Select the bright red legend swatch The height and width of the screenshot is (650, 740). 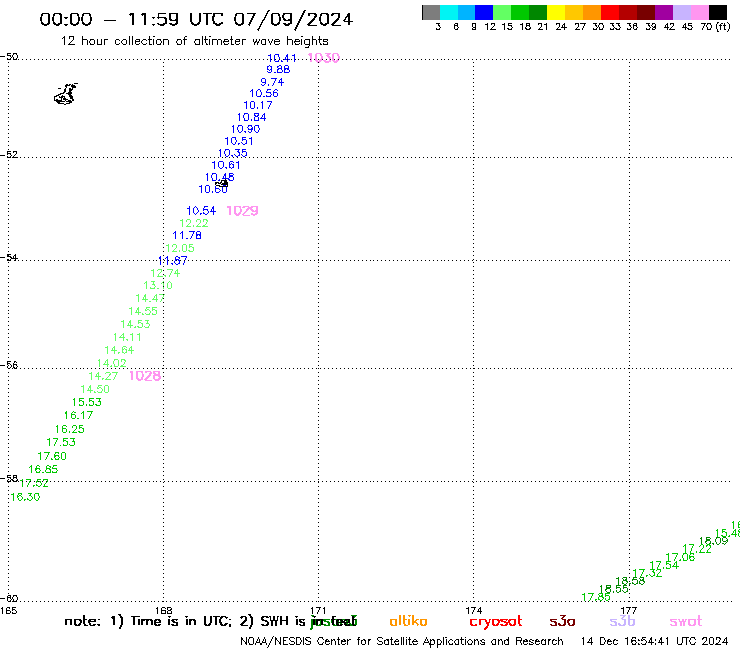click(610, 12)
